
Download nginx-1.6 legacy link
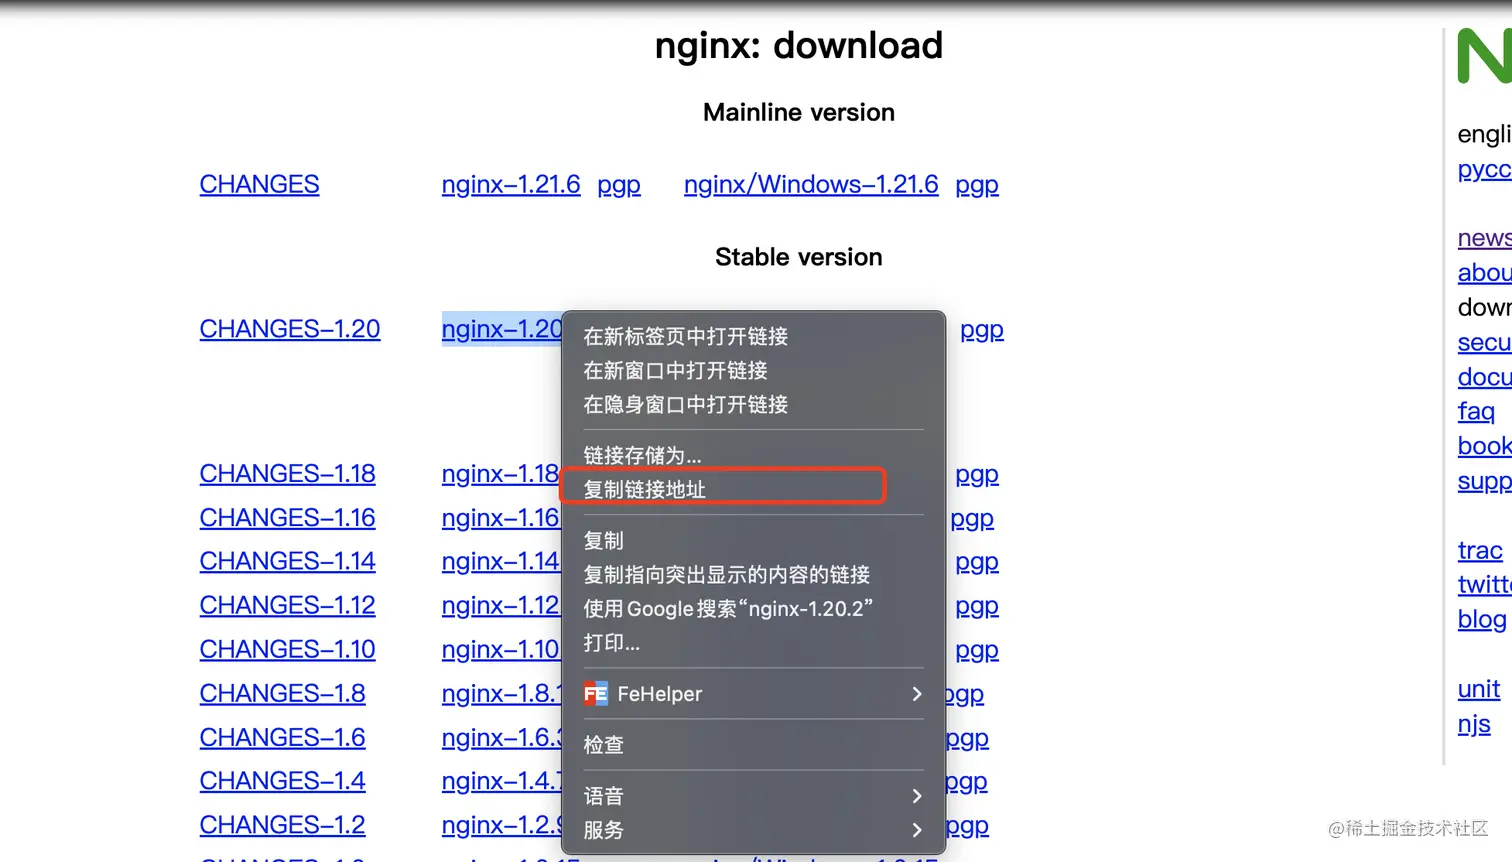[501, 738]
